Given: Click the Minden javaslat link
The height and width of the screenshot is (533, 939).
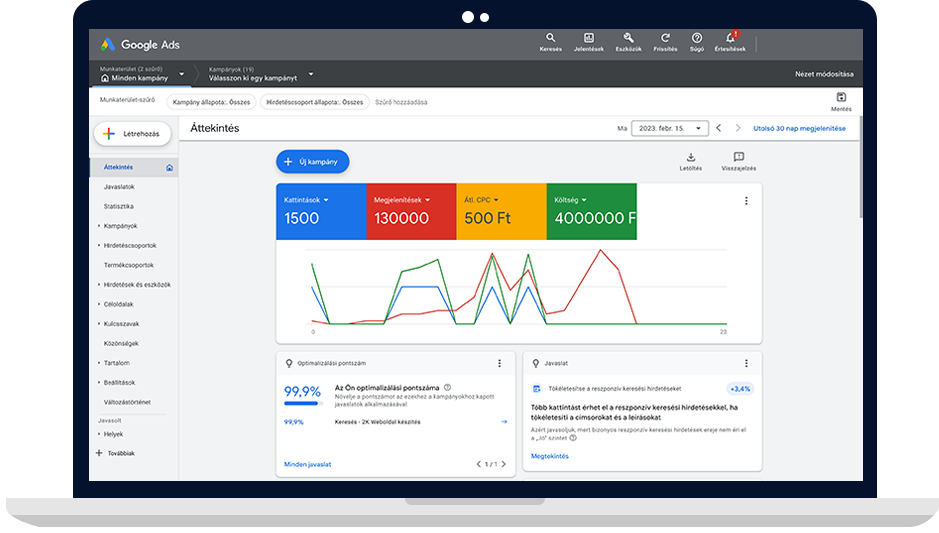Looking at the screenshot, I should pos(307,464).
